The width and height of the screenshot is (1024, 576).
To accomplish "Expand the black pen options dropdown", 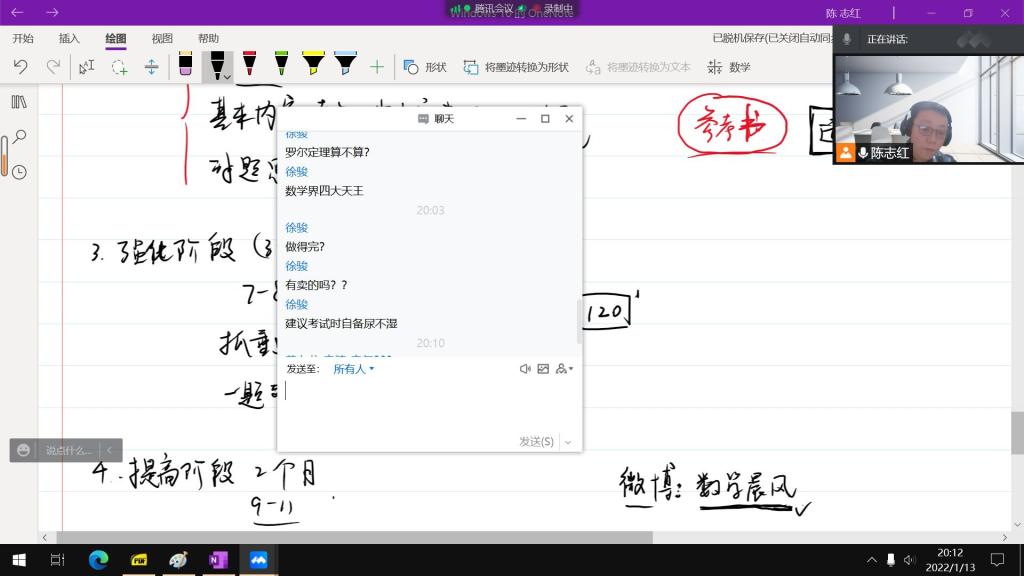I will tap(229, 76).
